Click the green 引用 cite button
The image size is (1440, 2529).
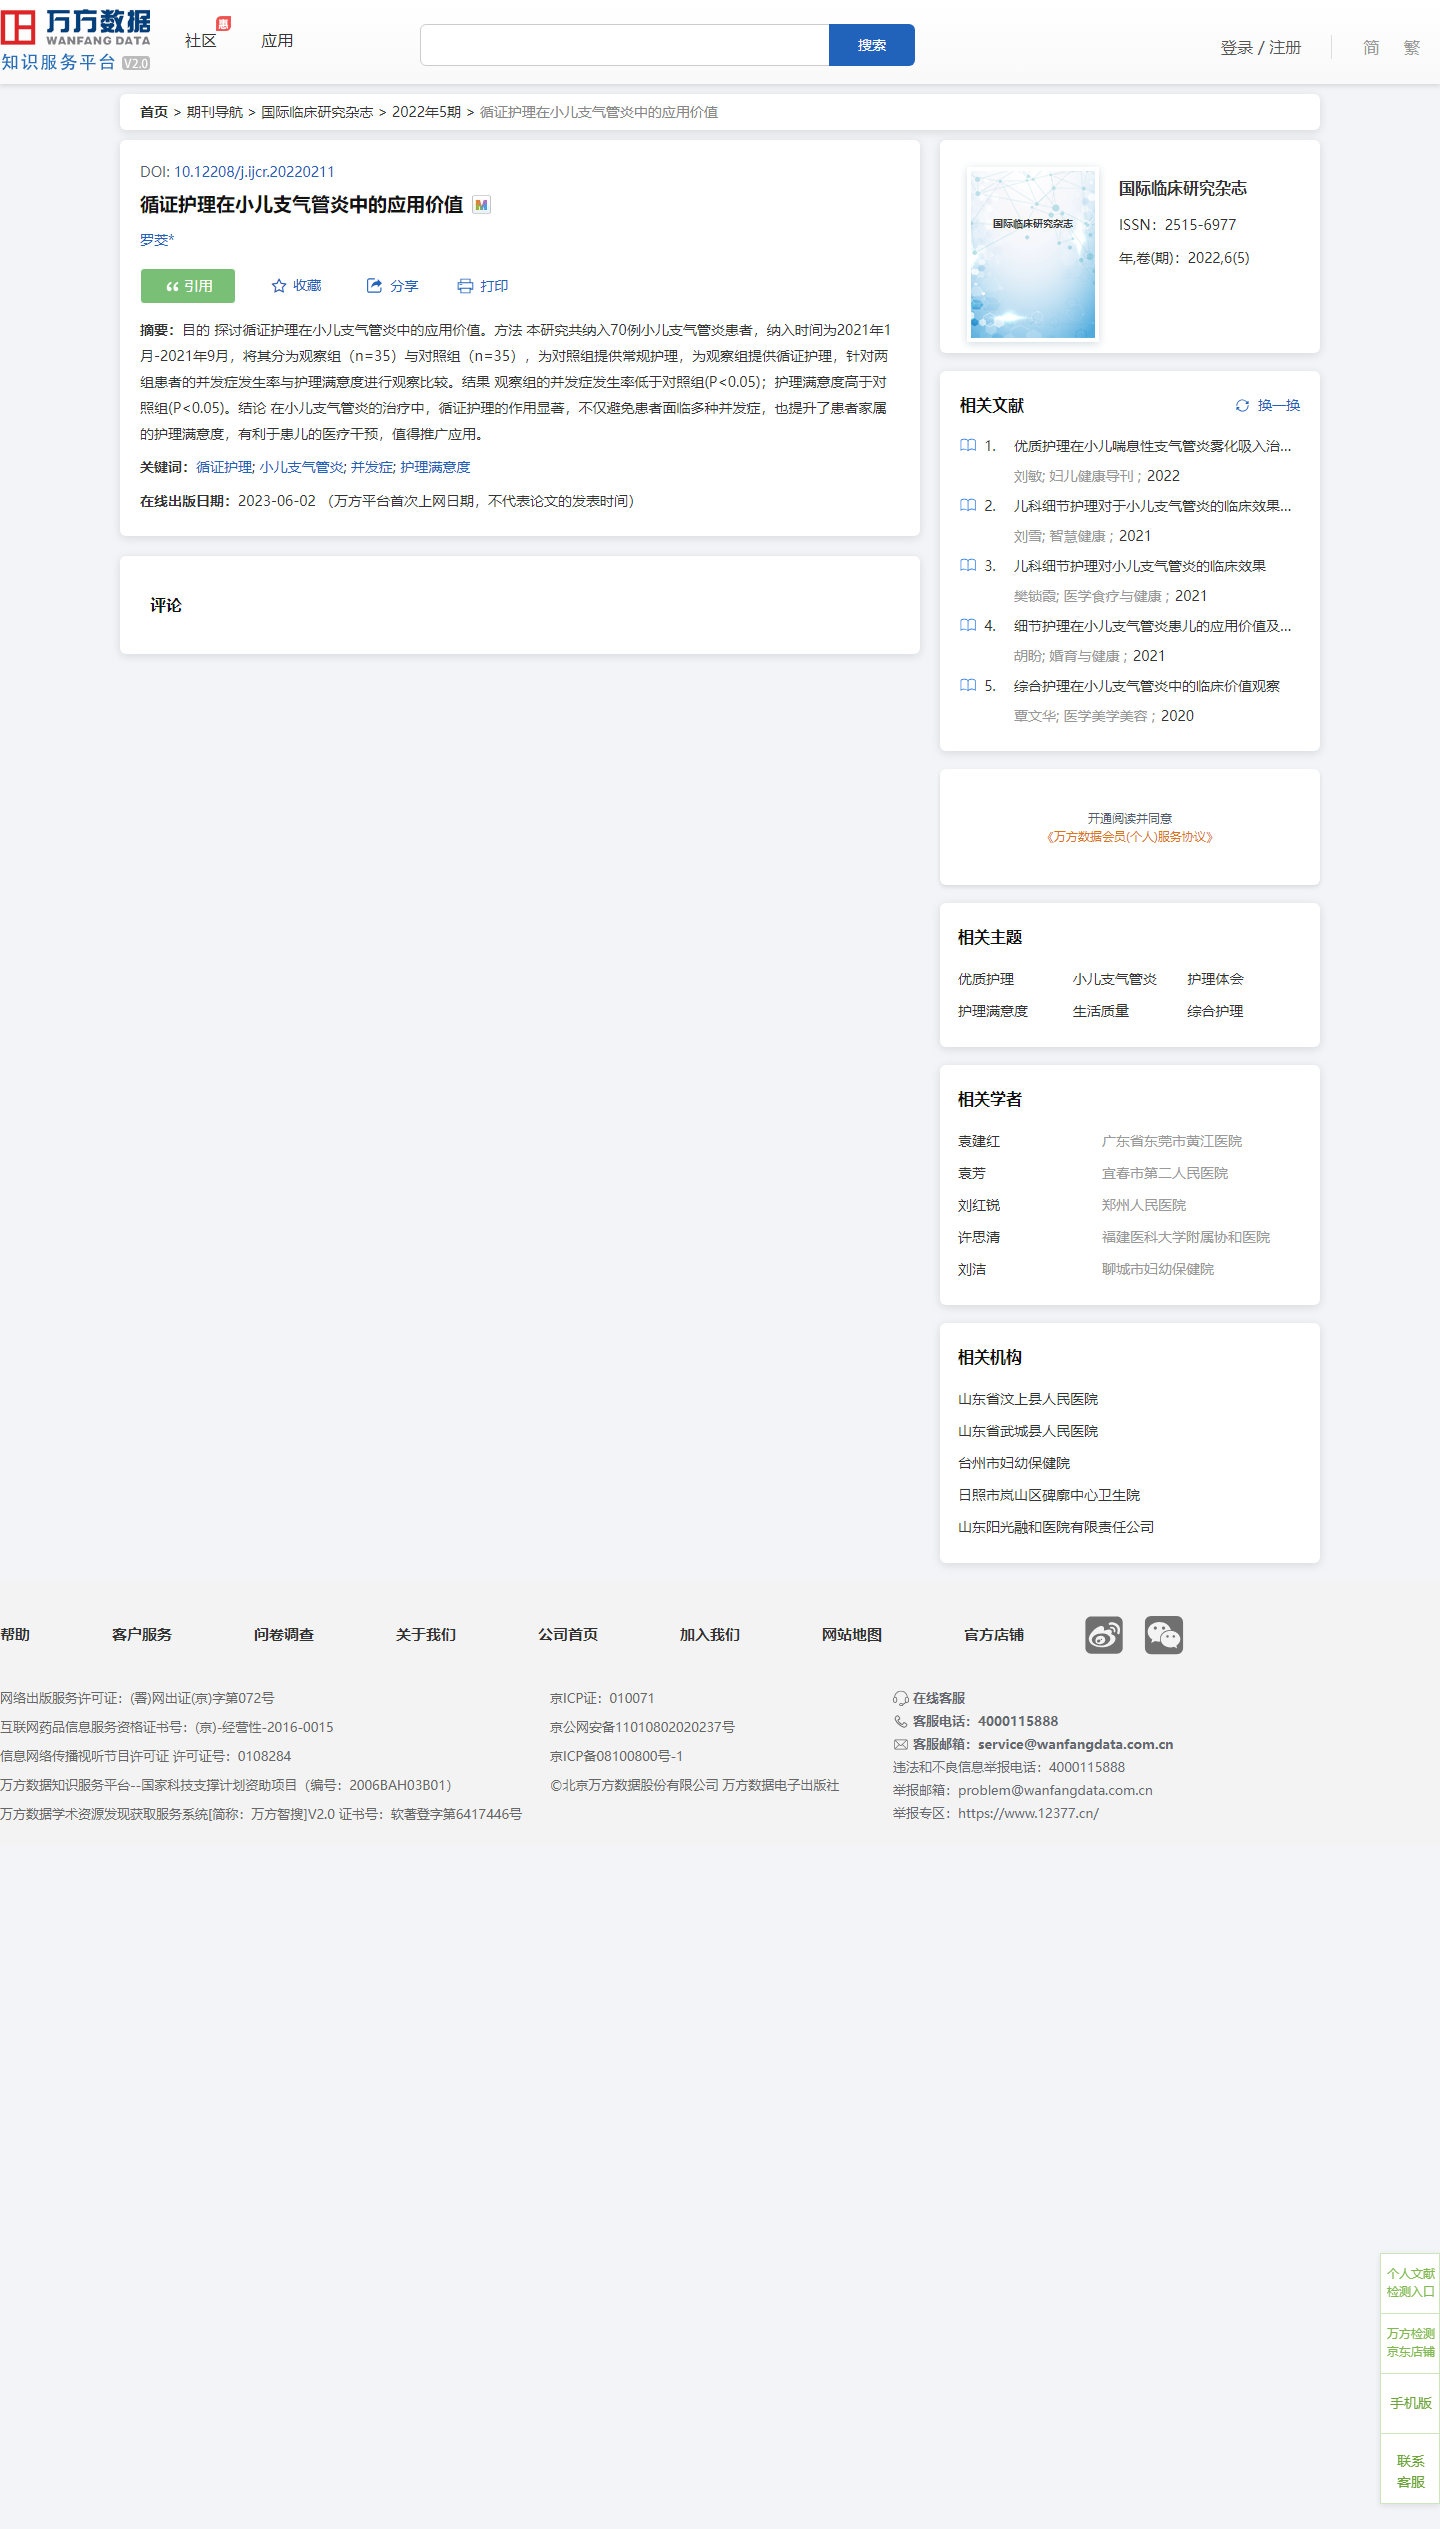point(188,286)
